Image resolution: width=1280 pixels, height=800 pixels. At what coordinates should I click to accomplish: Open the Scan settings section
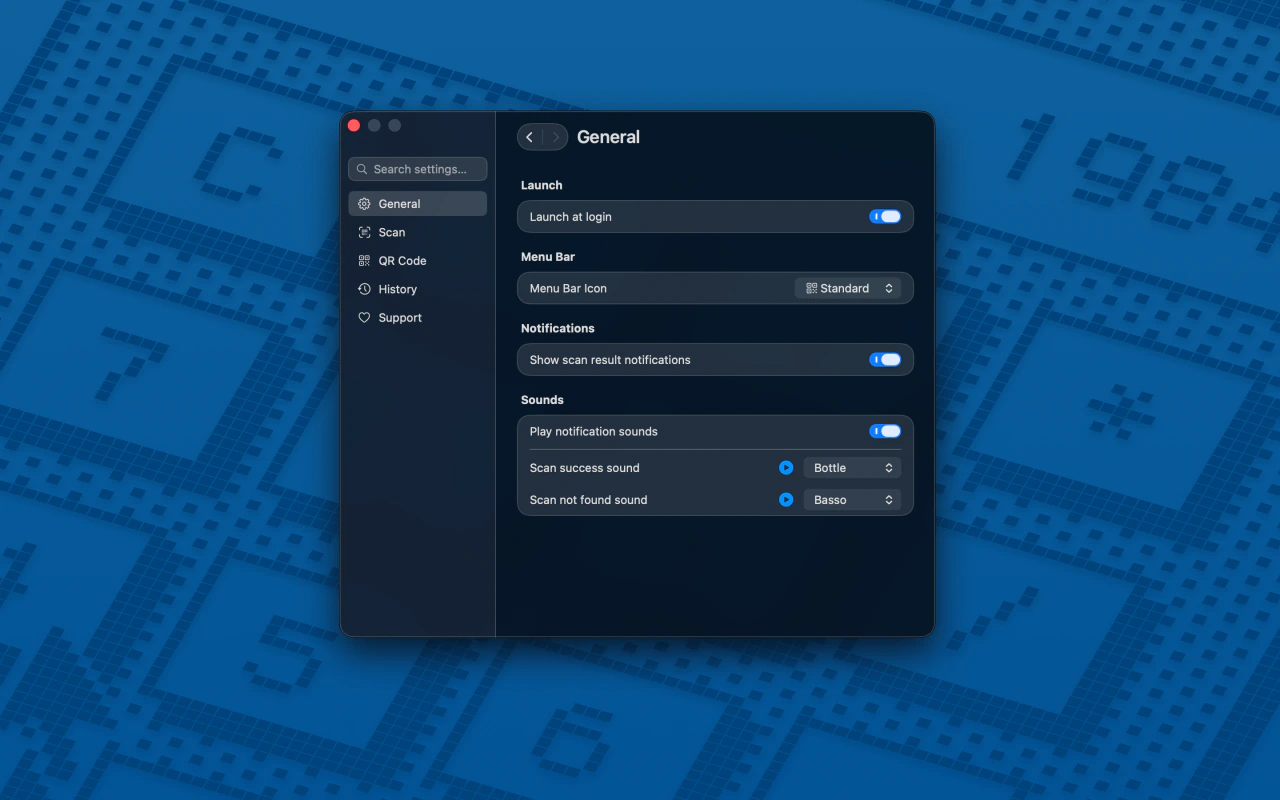417,232
